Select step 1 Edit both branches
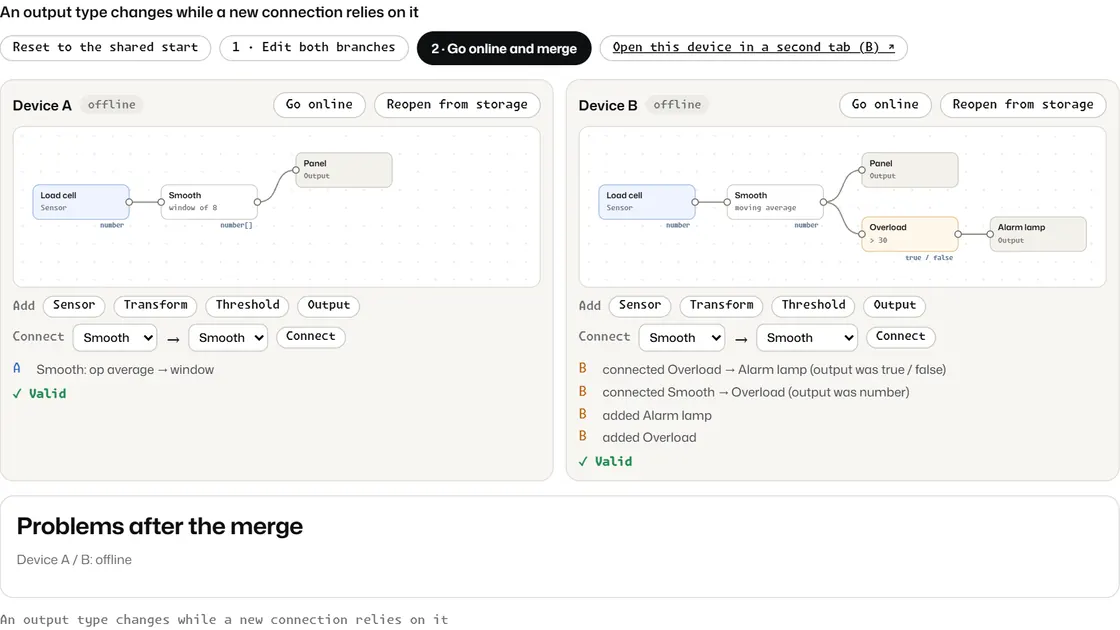 314,47
